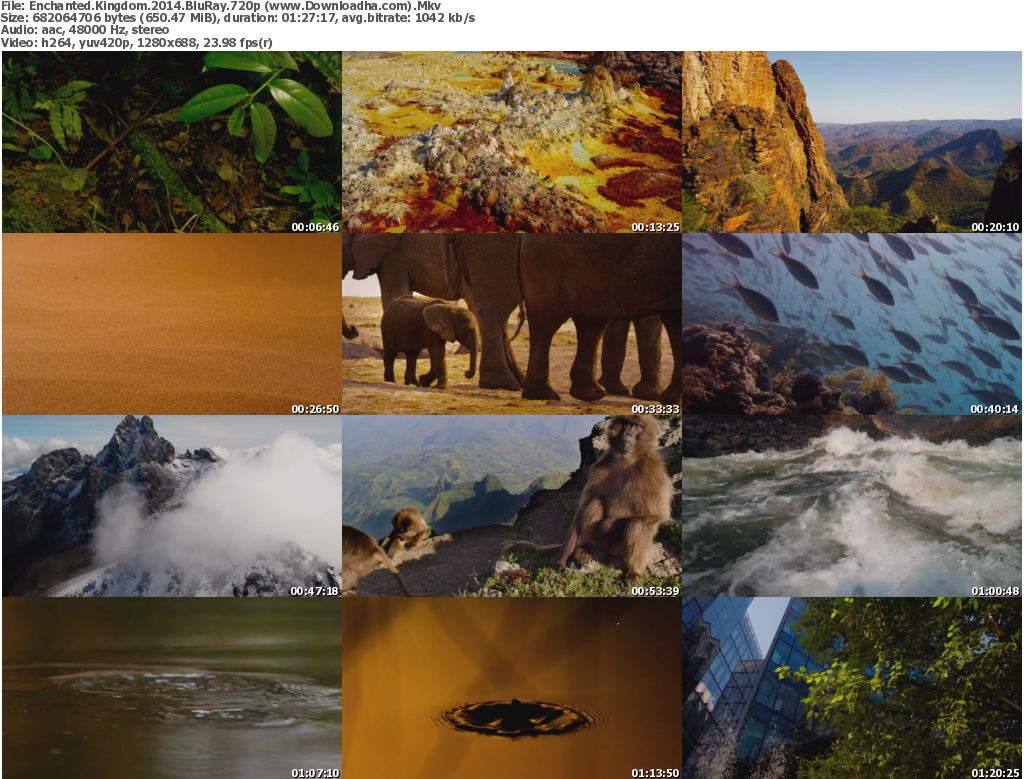
Task: Select the golden droplet frame at 01:13:50
Action: click(x=512, y=688)
